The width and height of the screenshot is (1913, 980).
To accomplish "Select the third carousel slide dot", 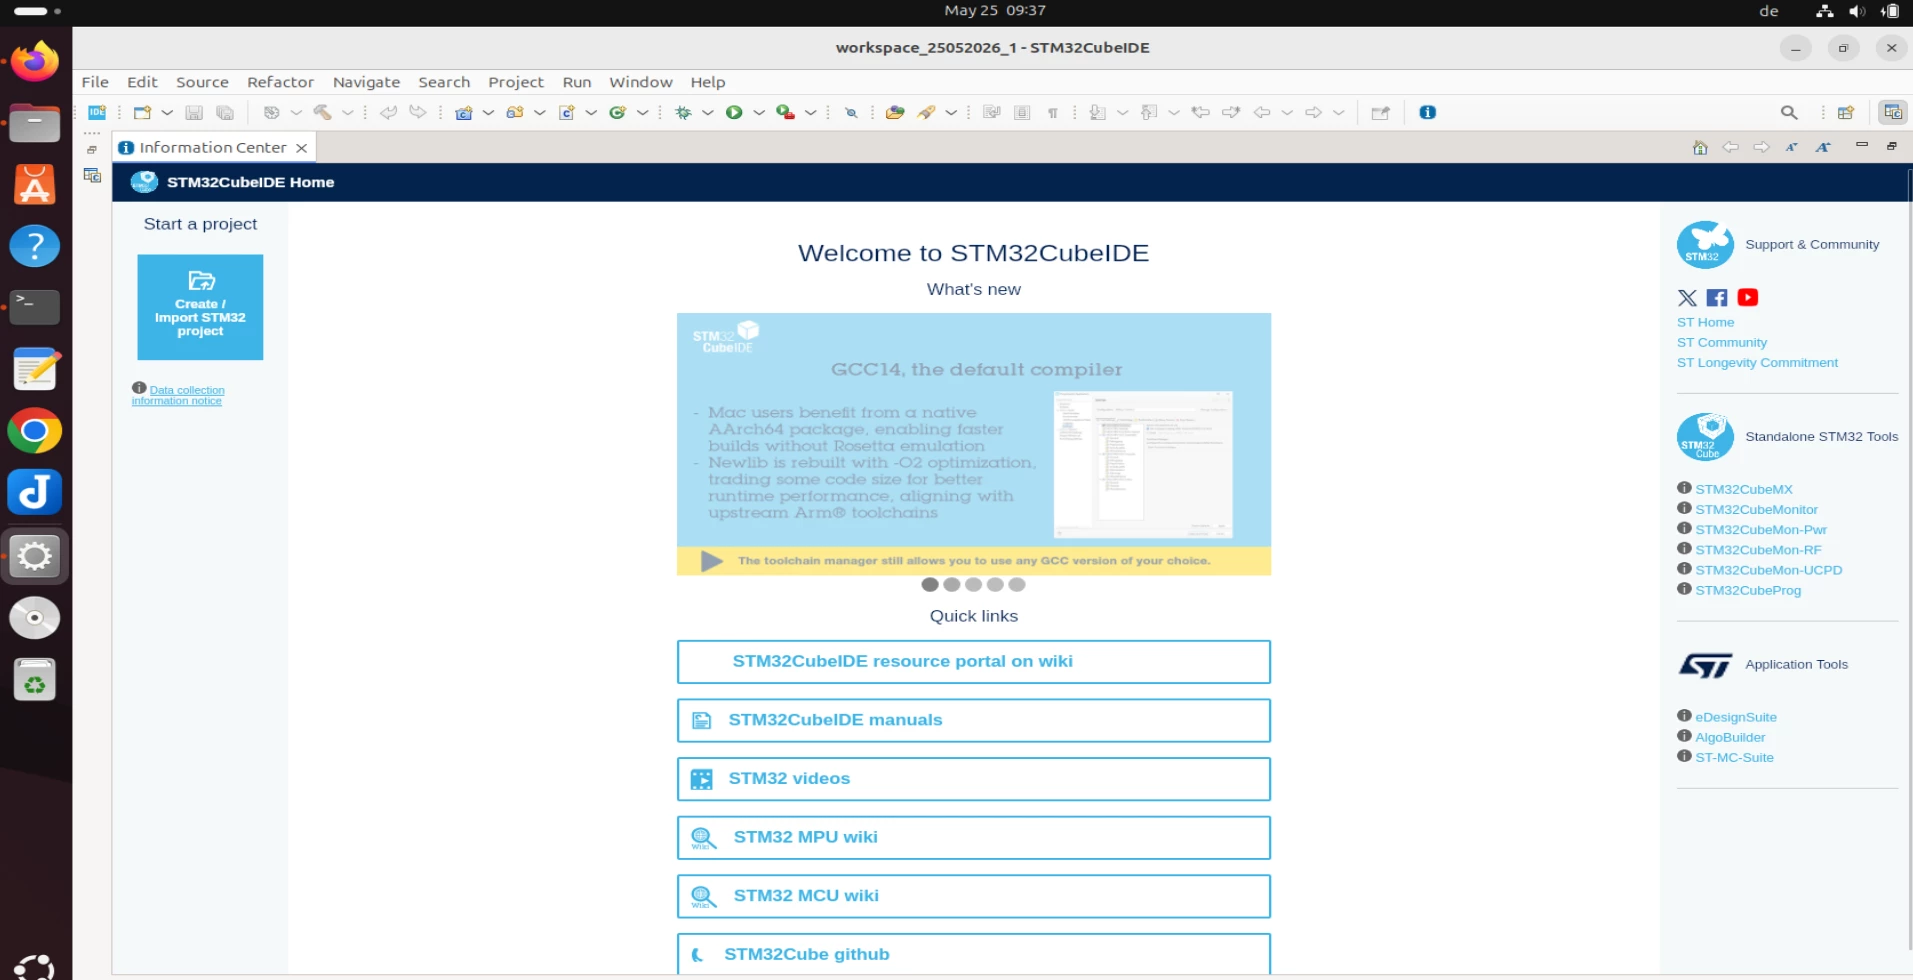I will 974,585.
